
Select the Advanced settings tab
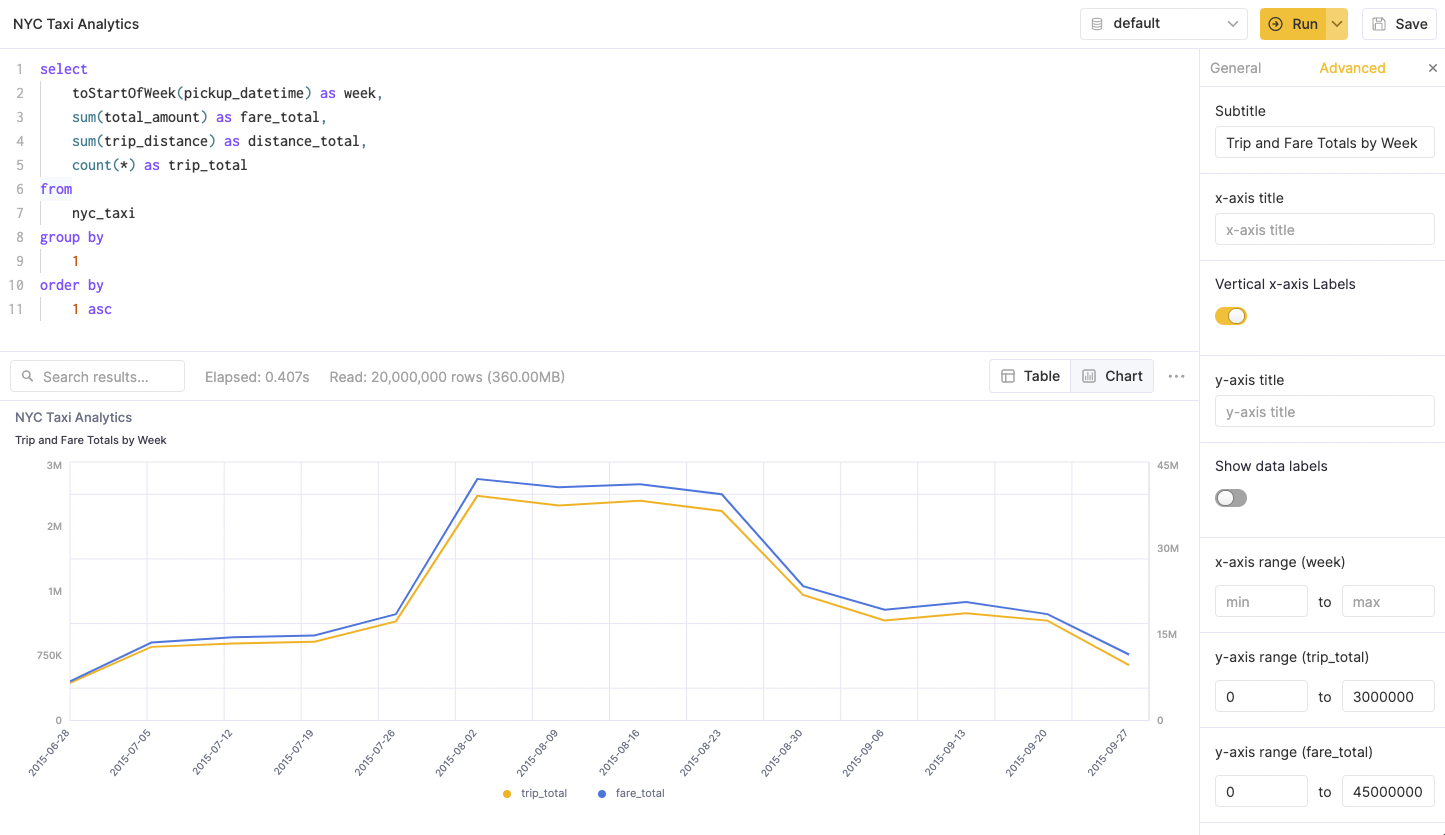(x=1352, y=68)
